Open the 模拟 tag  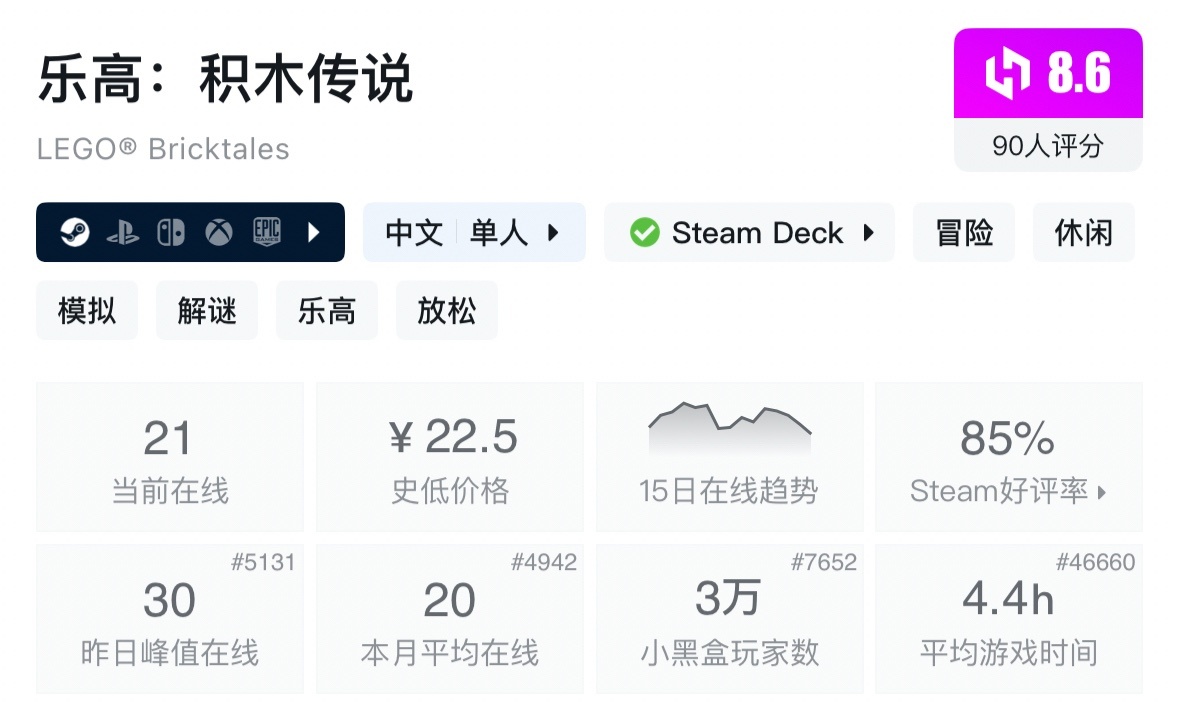pos(87,311)
